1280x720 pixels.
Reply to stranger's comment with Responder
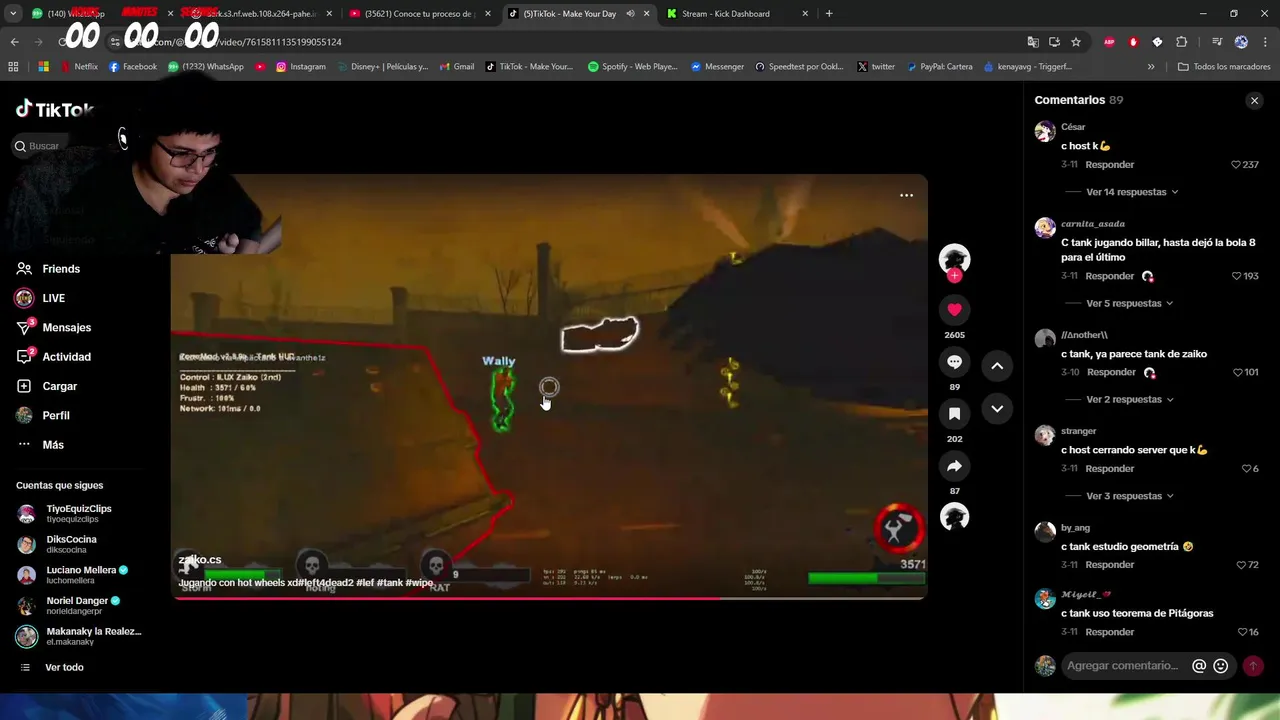tap(1110, 469)
